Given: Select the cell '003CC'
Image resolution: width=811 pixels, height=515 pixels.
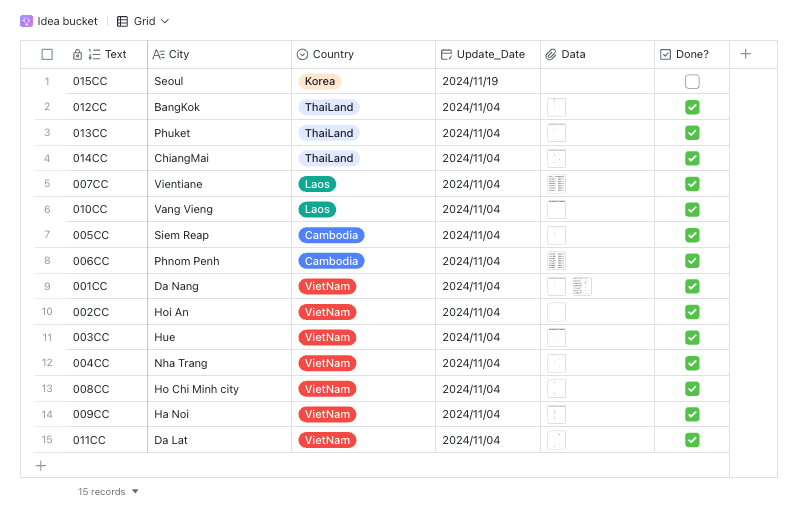Looking at the screenshot, I should [x=107, y=337].
